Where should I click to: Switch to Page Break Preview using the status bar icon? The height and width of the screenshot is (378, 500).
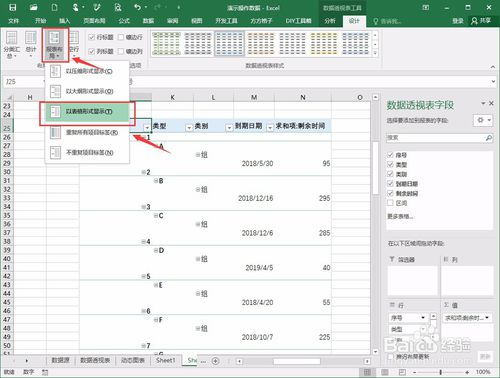402,372
